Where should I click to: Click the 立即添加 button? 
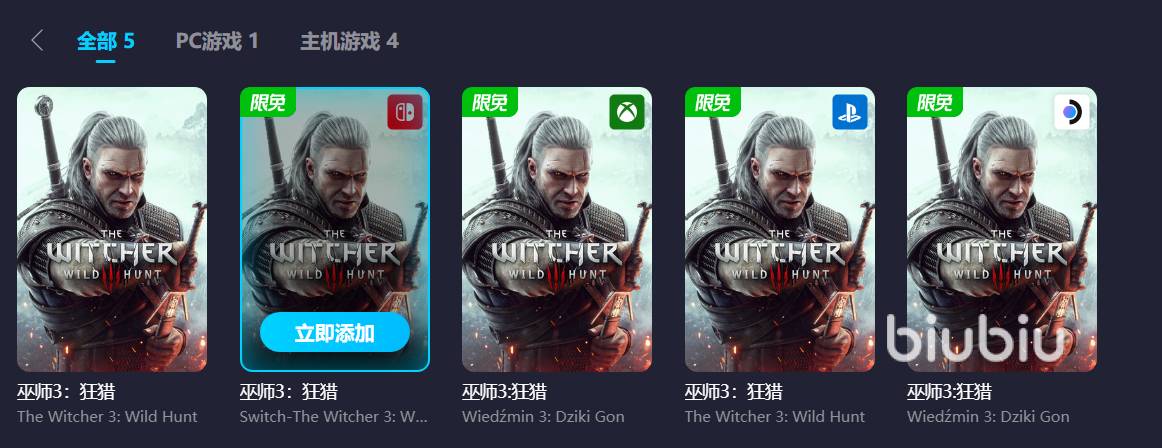point(334,332)
